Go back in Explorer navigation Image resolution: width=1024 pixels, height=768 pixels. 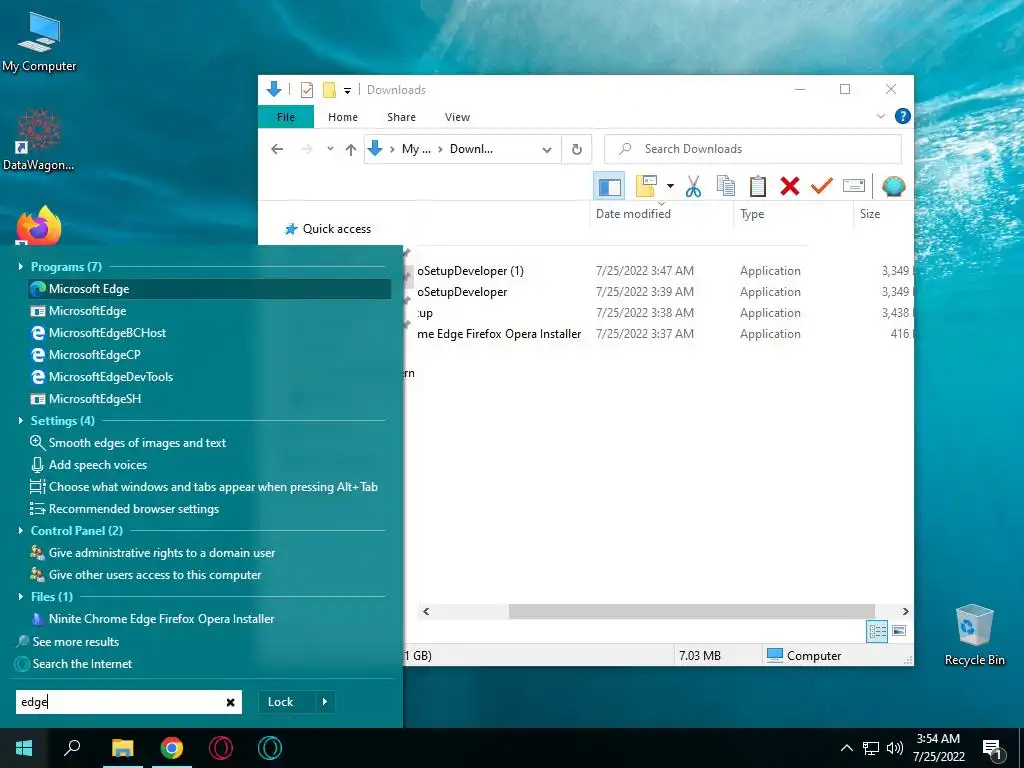277,149
